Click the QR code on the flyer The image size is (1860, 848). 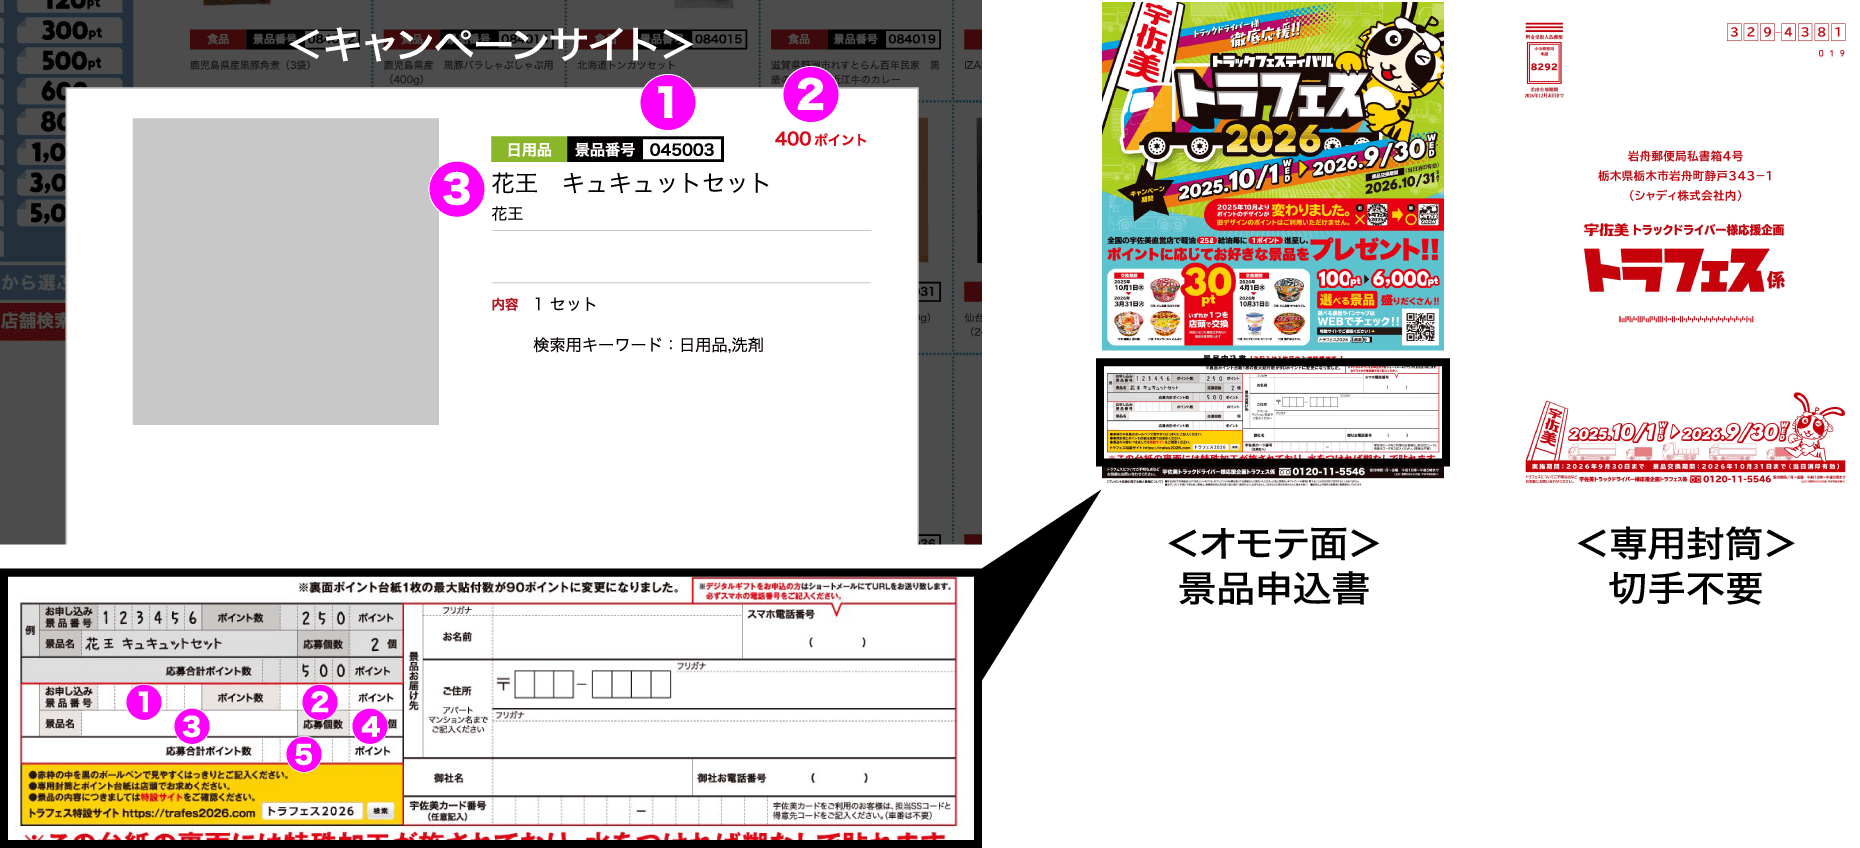coord(1420,327)
